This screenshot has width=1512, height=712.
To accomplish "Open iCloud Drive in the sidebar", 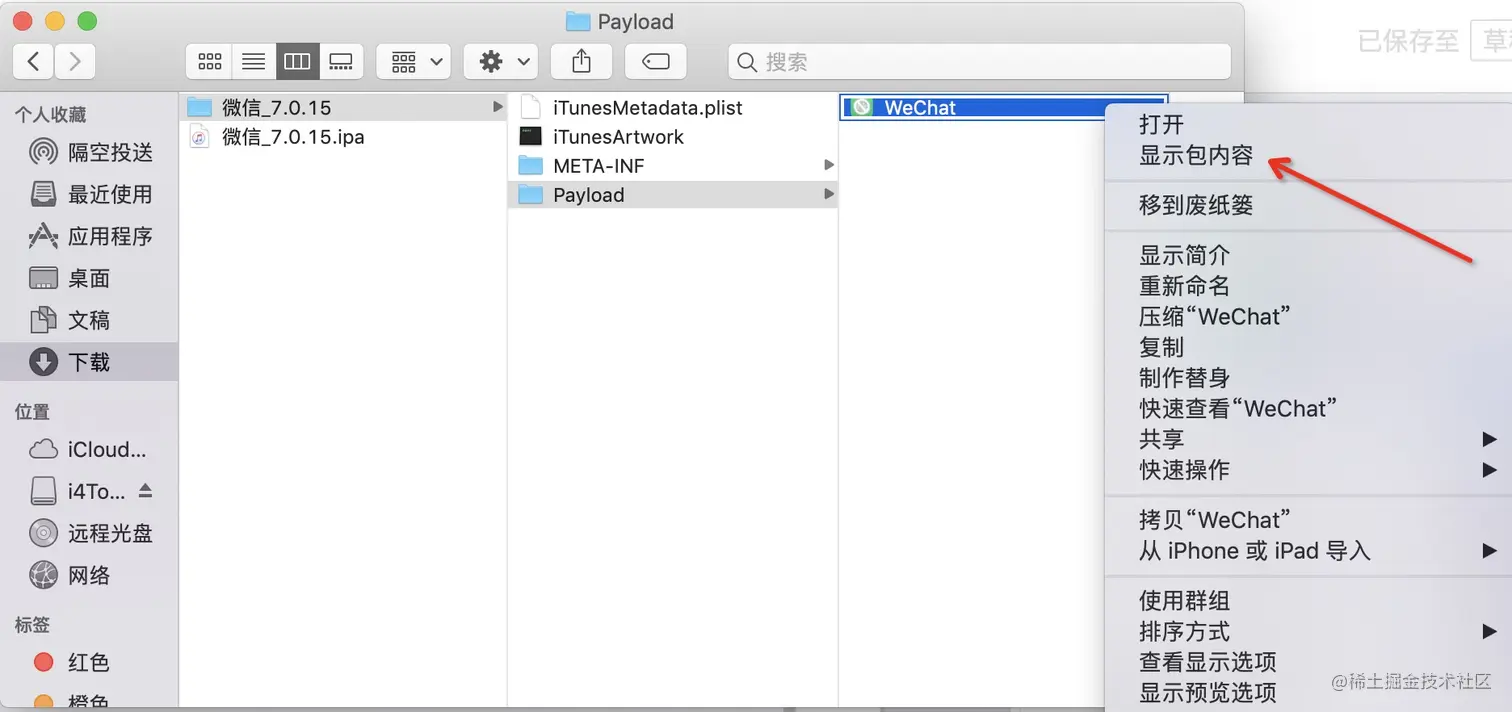I will pyautogui.click(x=90, y=449).
